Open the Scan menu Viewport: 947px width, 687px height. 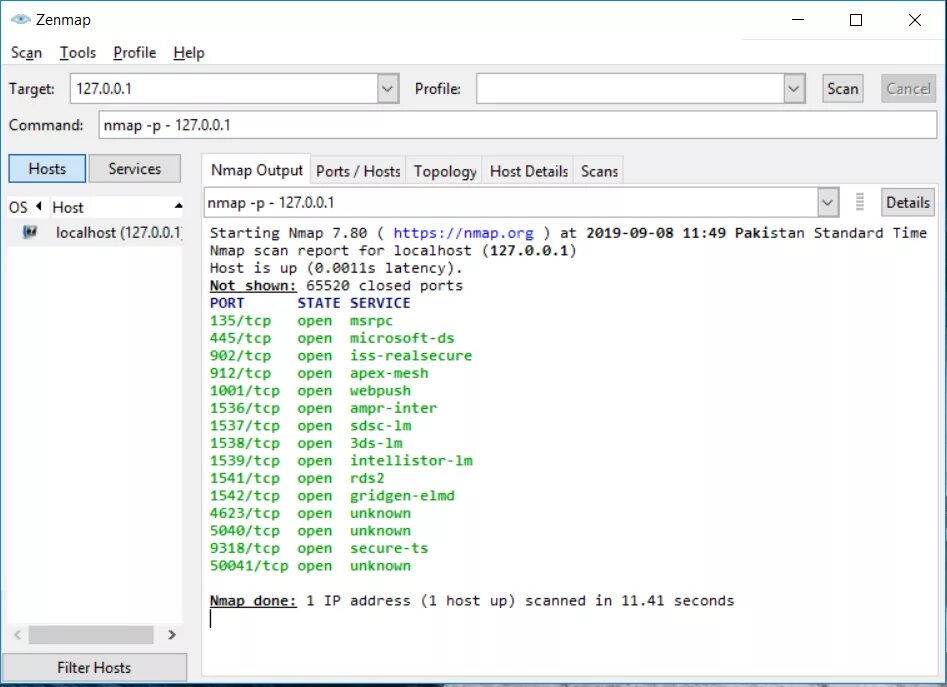(27, 53)
